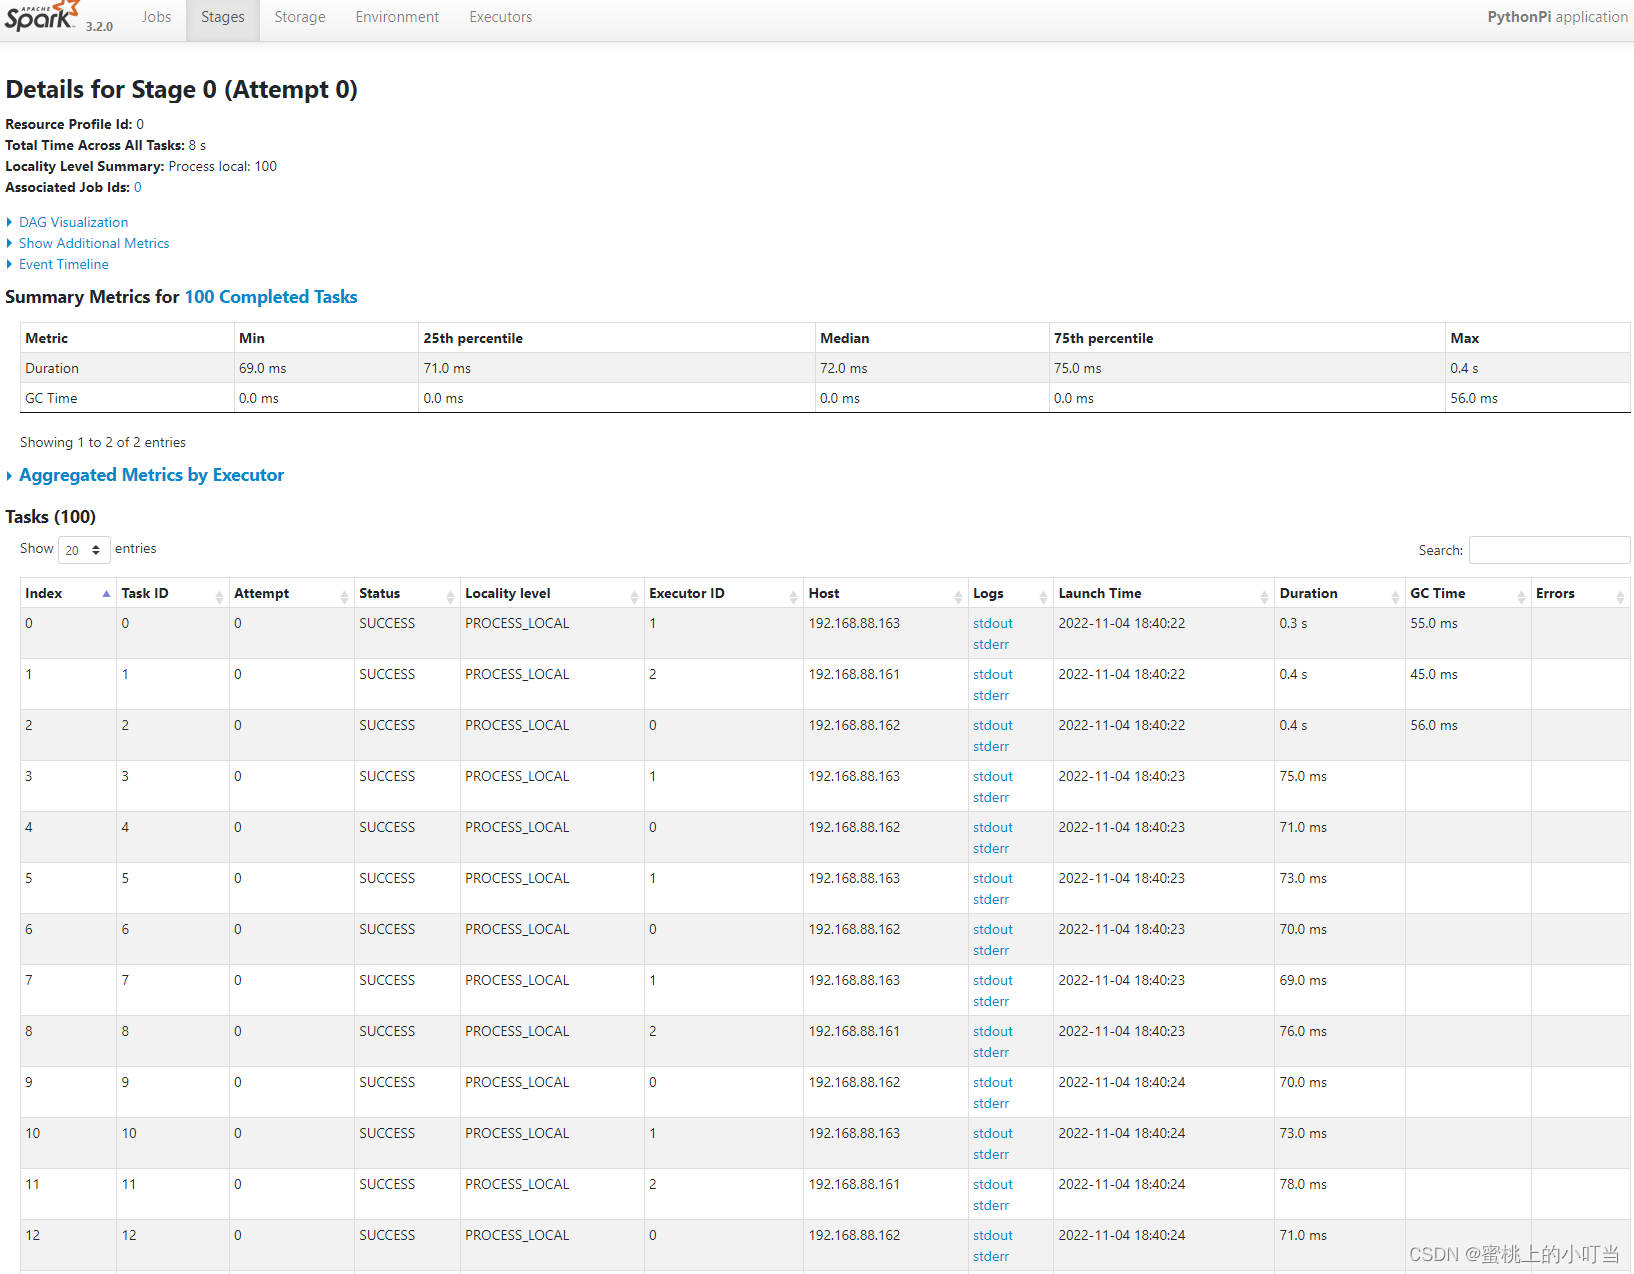1634x1274 pixels.
Task: Go to the Executors tab
Action: (x=501, y=17)
